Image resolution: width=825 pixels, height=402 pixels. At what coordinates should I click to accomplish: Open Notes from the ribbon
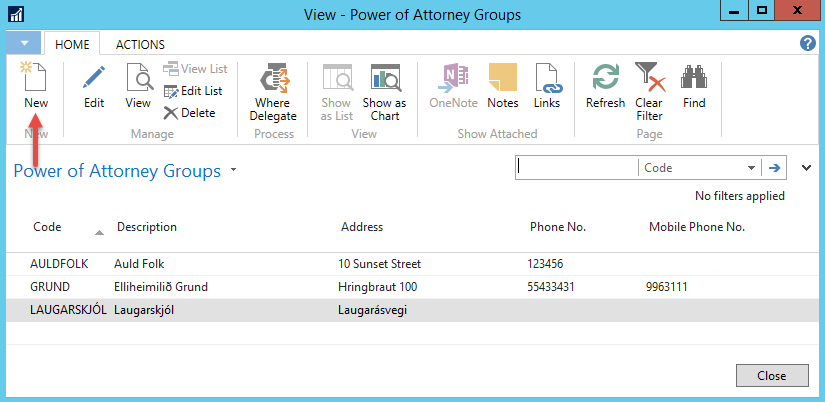[502, 78]
